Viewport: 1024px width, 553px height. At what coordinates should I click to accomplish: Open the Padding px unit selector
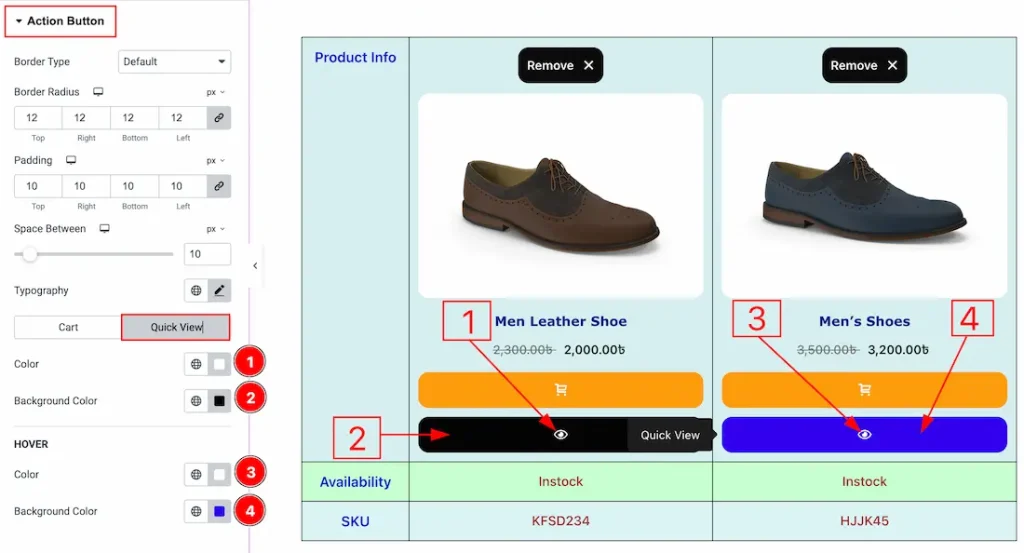216,161
